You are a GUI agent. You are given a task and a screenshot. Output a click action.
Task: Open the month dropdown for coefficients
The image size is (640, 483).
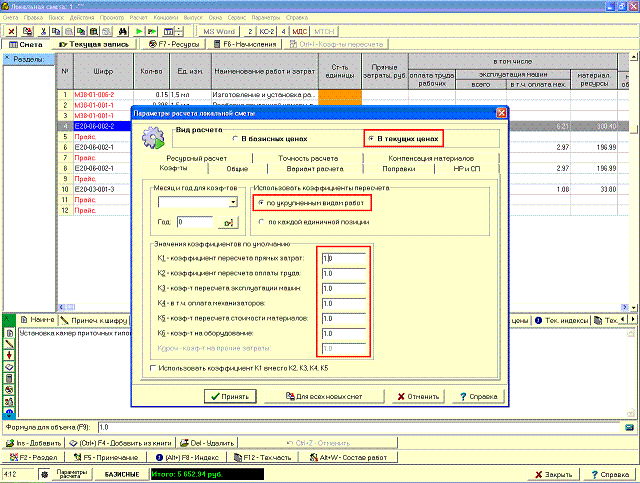point(232,202)
